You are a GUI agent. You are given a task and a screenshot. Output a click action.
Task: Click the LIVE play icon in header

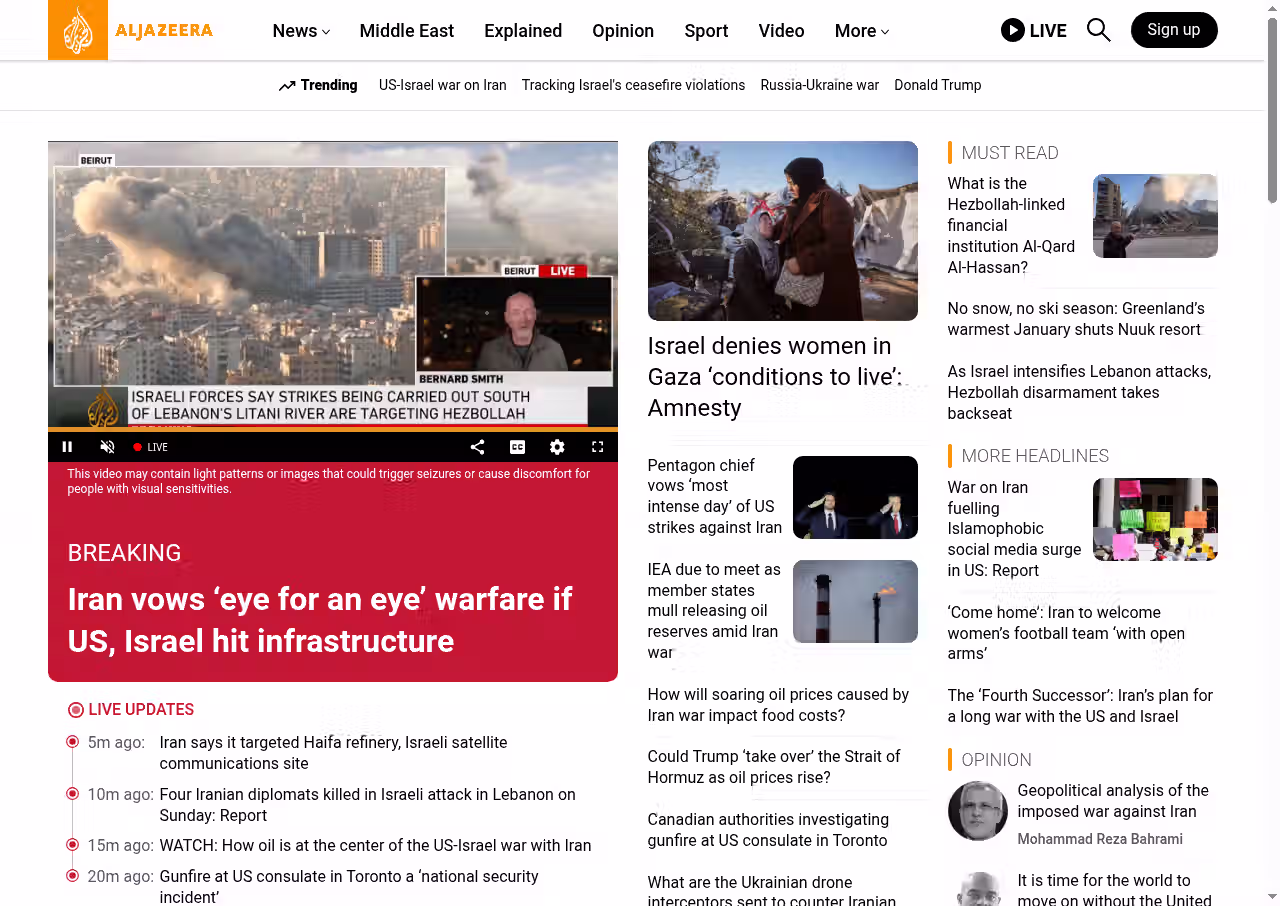click(x=1012, y=30)
